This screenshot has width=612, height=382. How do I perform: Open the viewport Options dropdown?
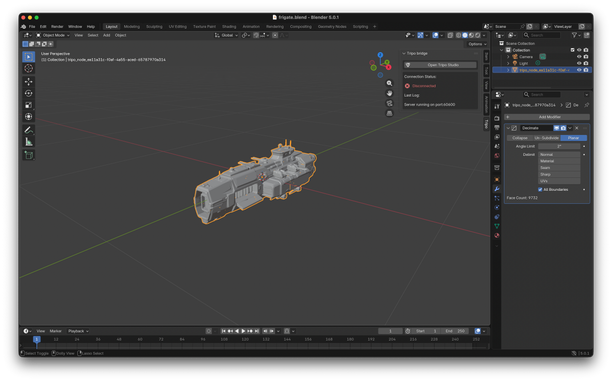(477, 44)
